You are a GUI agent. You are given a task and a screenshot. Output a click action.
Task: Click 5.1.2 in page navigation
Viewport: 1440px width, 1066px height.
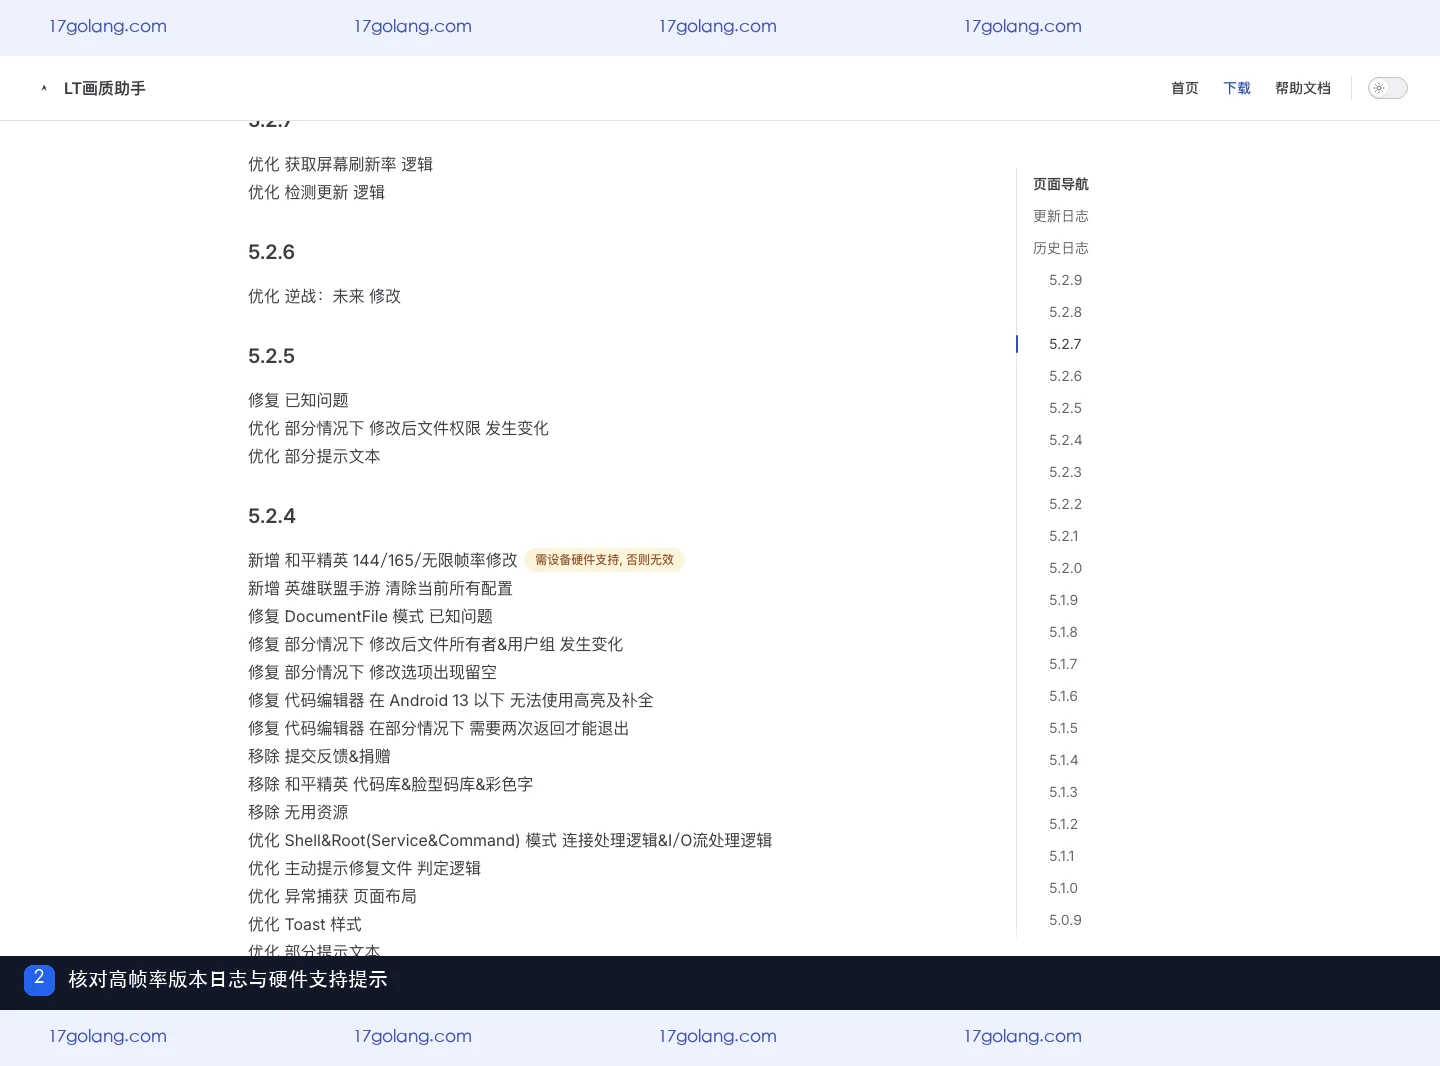click(1063, 824)
